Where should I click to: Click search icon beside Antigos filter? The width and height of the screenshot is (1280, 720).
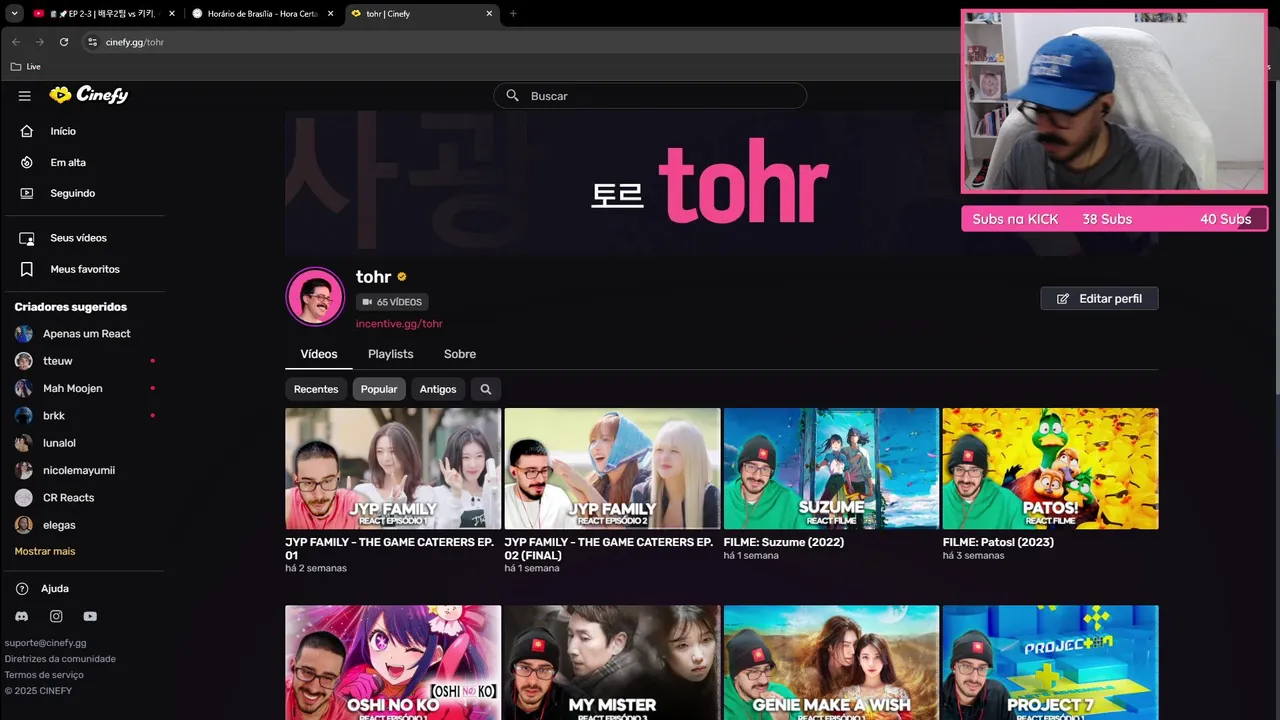click(486, 389)
